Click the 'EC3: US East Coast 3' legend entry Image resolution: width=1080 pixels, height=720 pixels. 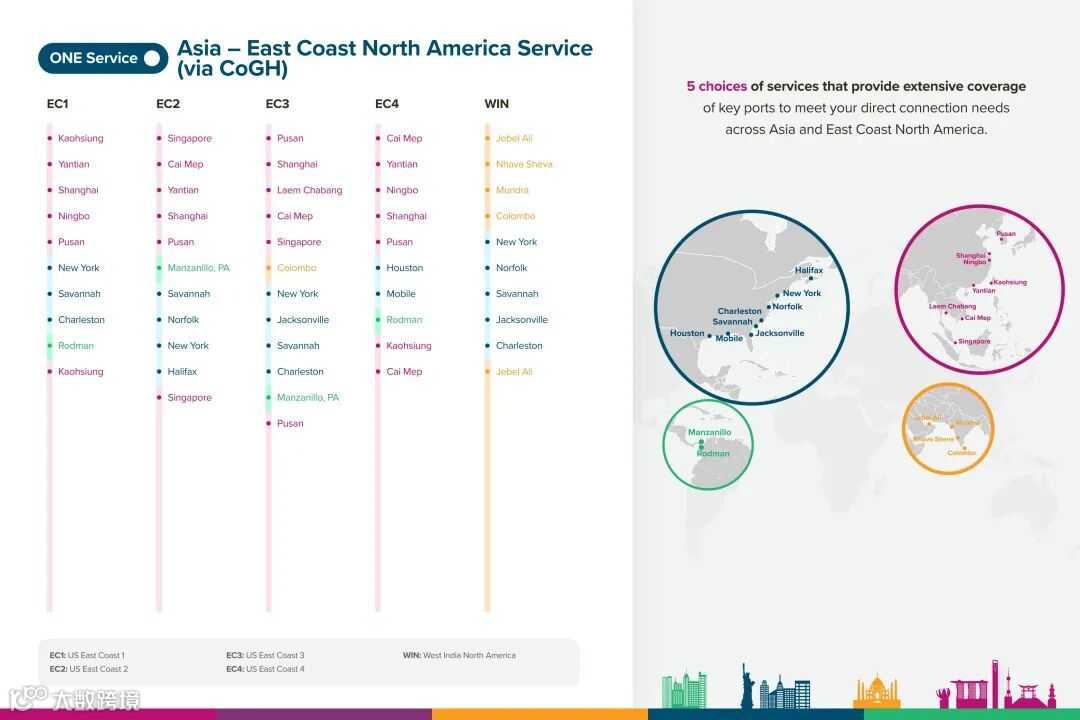[265, 655]
